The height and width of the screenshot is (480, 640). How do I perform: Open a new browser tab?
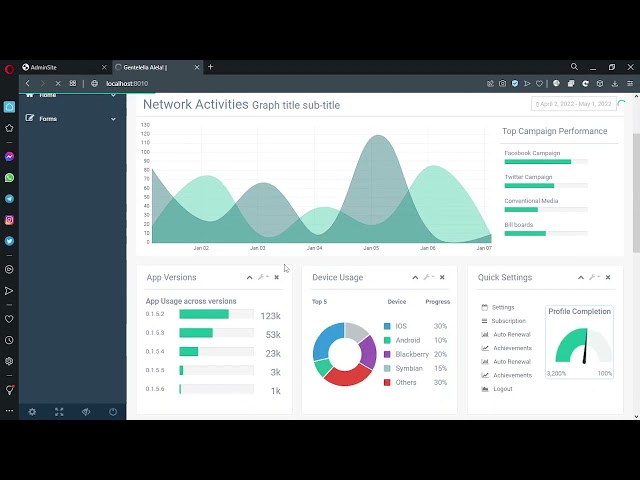(210, 67)
